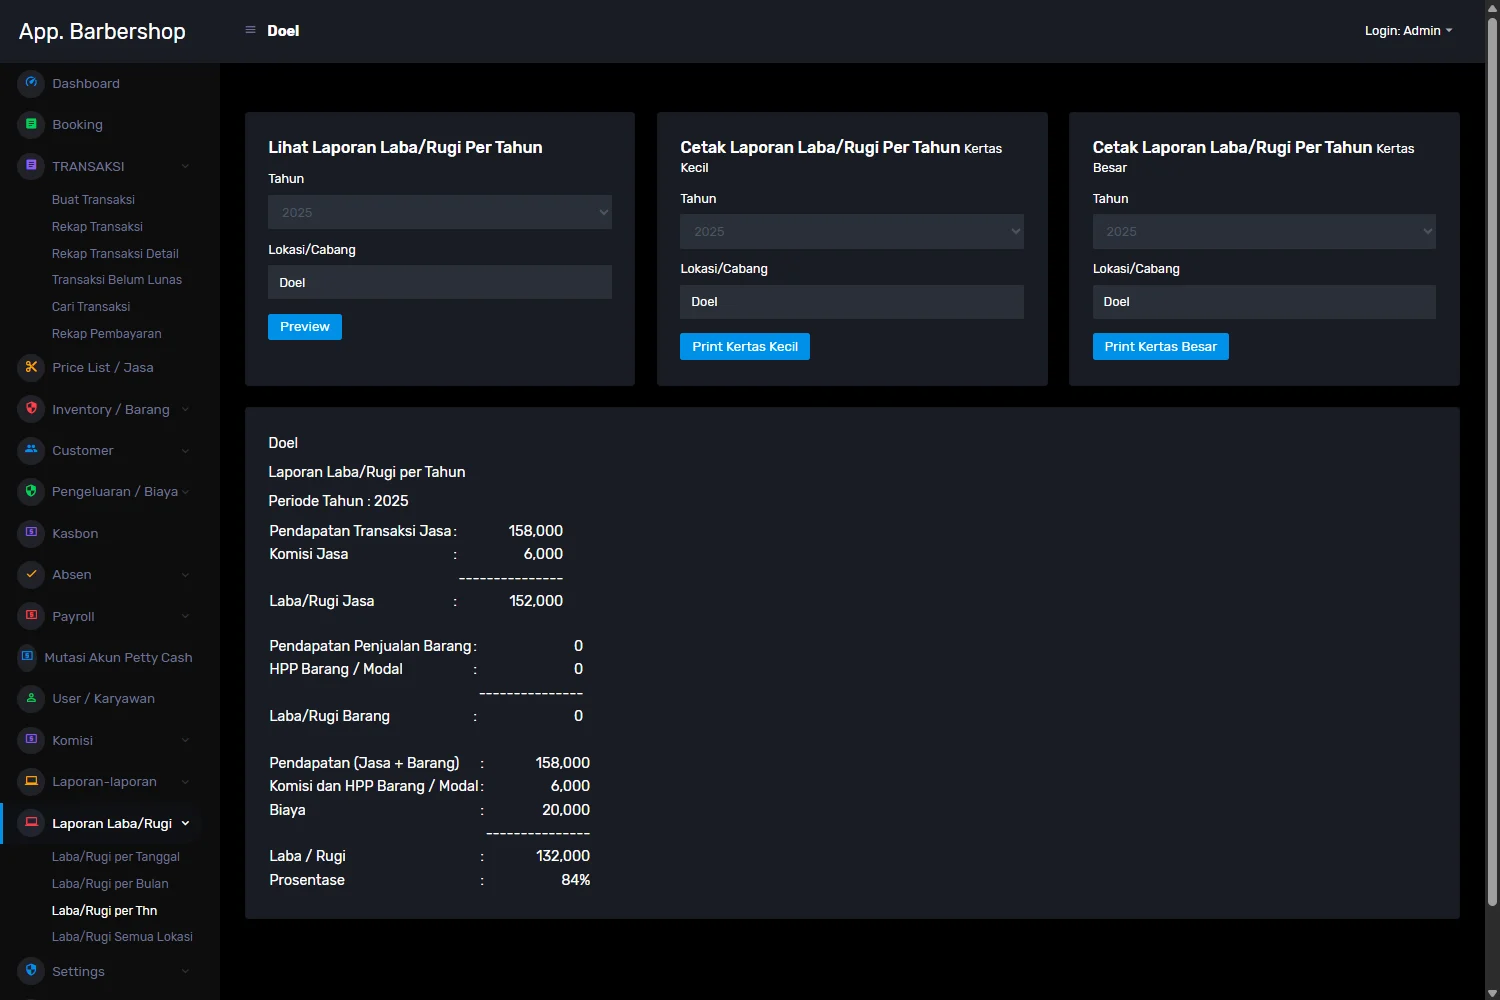This screenshot has height=1000, width=1500.
Task: Select Laba/Rugi per Bulan submenu
Action: point(110,884)
